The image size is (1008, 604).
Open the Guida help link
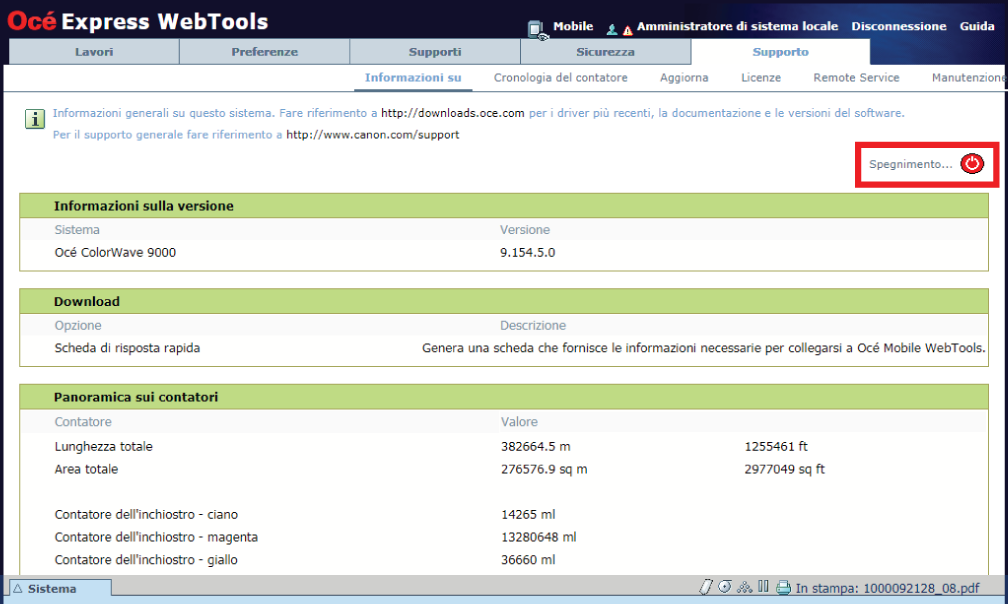[977, 26]
